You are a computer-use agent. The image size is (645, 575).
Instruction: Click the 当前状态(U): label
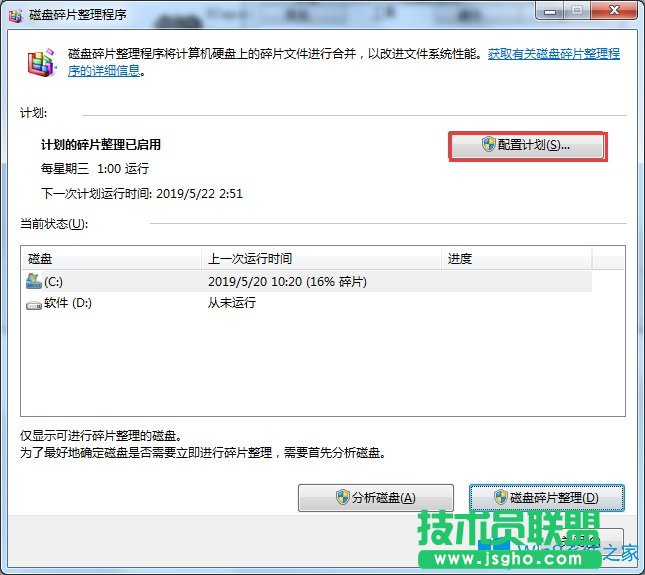(54, 224)
